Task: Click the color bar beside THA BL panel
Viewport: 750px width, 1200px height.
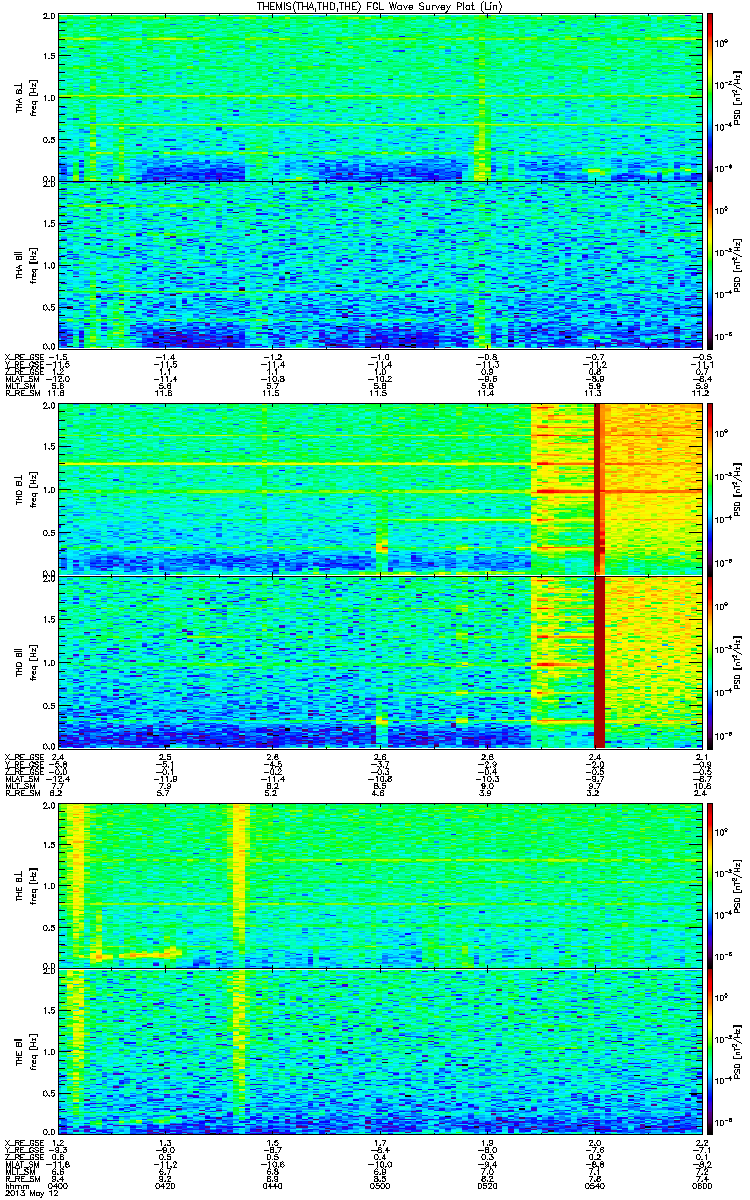Action: point(711,97)
